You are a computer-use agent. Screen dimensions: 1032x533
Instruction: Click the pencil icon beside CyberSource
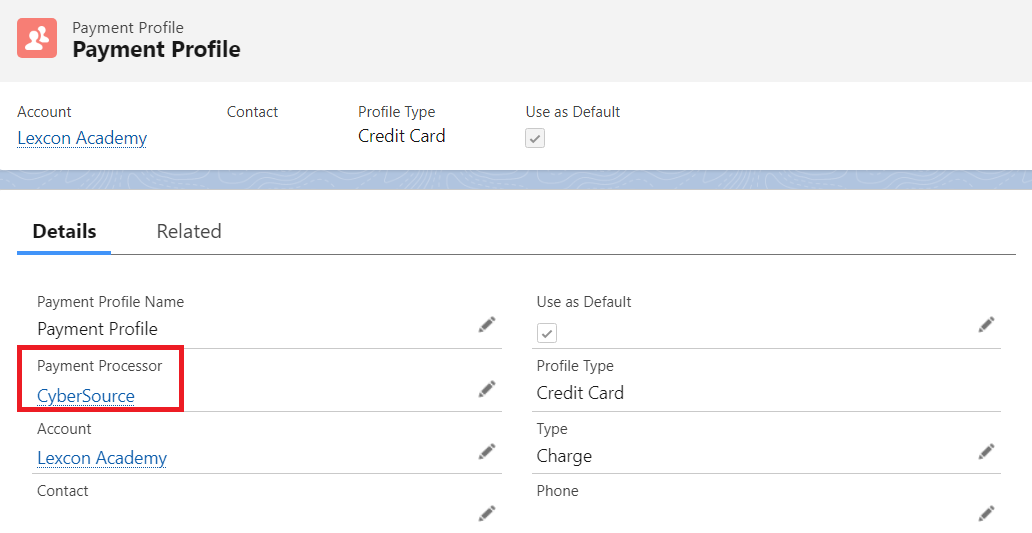487,389
